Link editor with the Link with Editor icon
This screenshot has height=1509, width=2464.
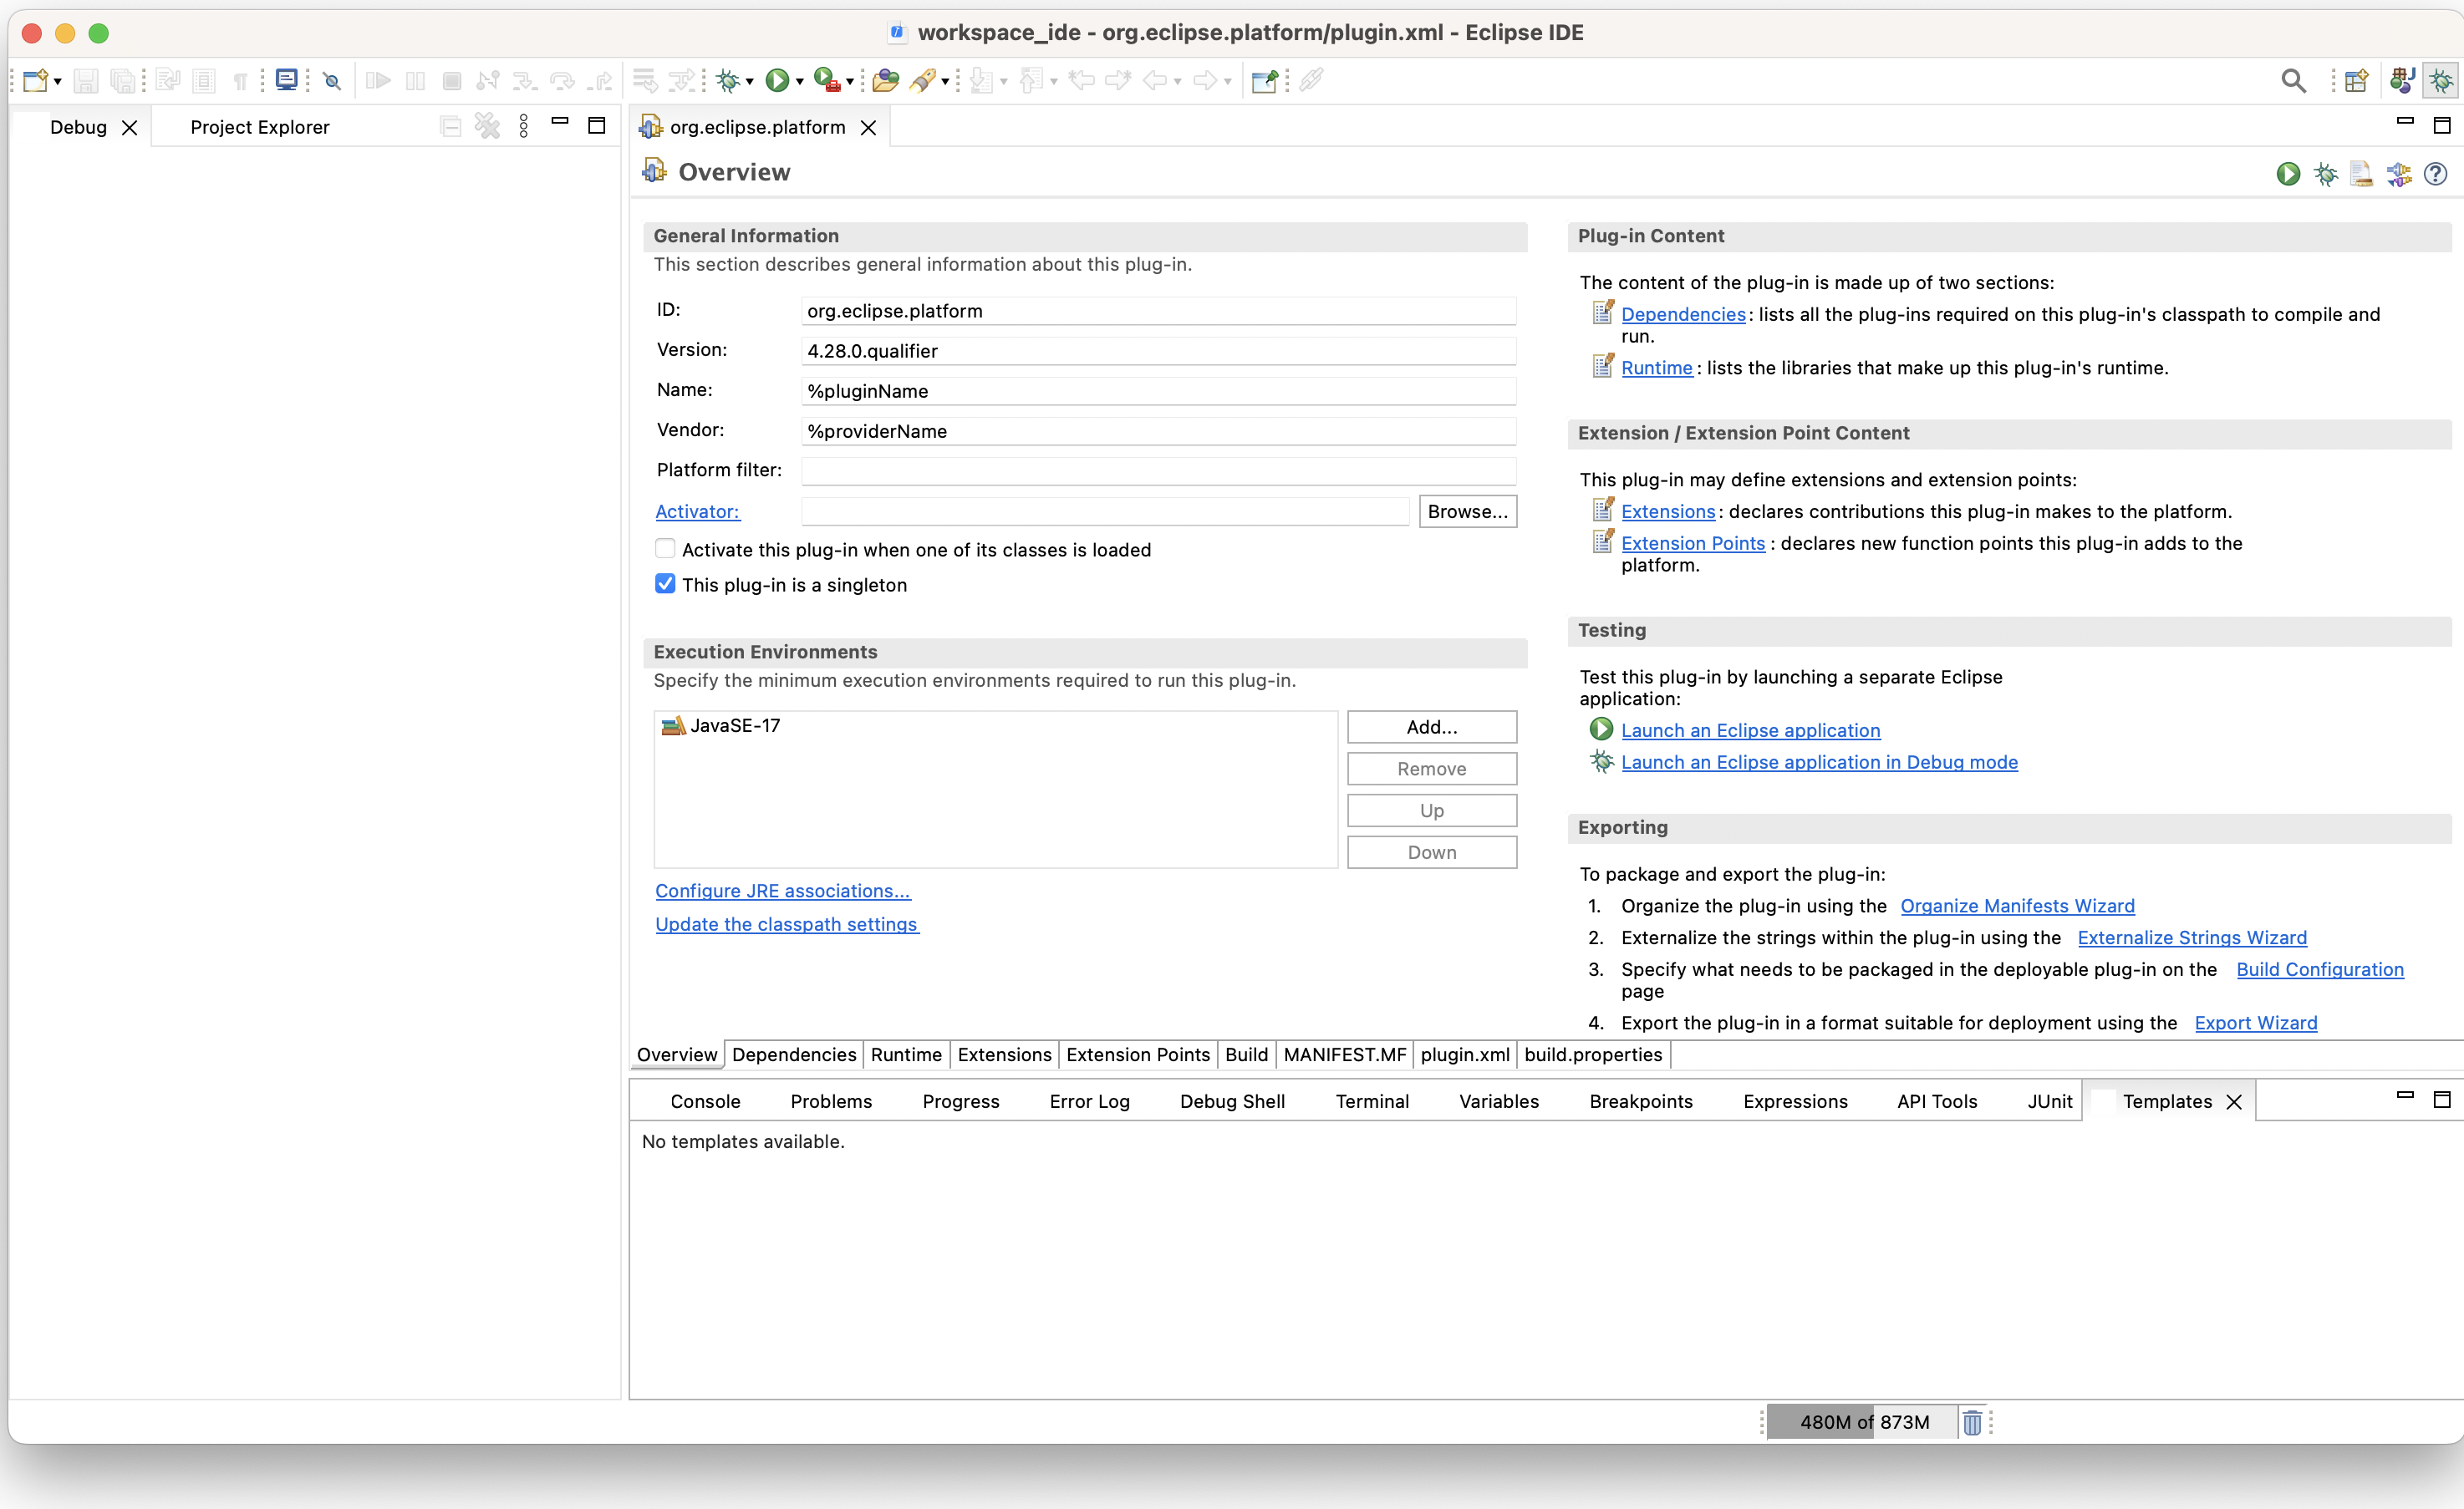[1311, 80]
